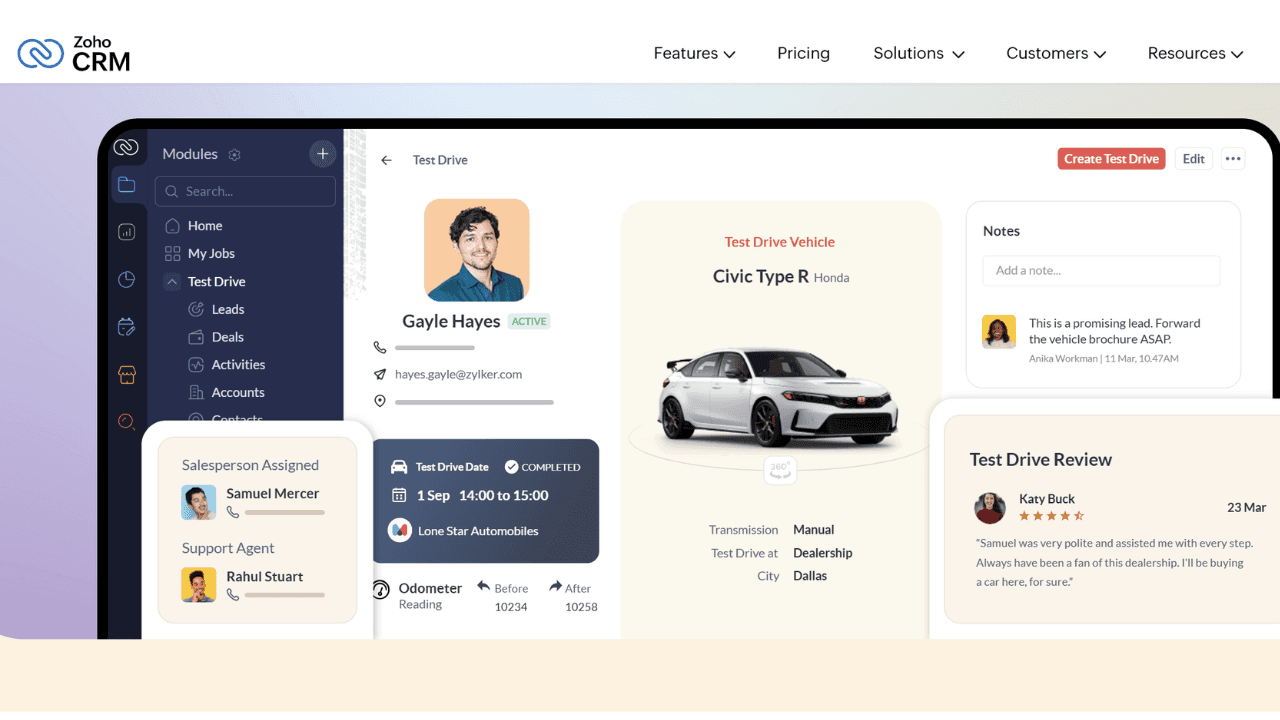
Task: Click phone icon under Samuel Mercer
Action: click(233, 512)
